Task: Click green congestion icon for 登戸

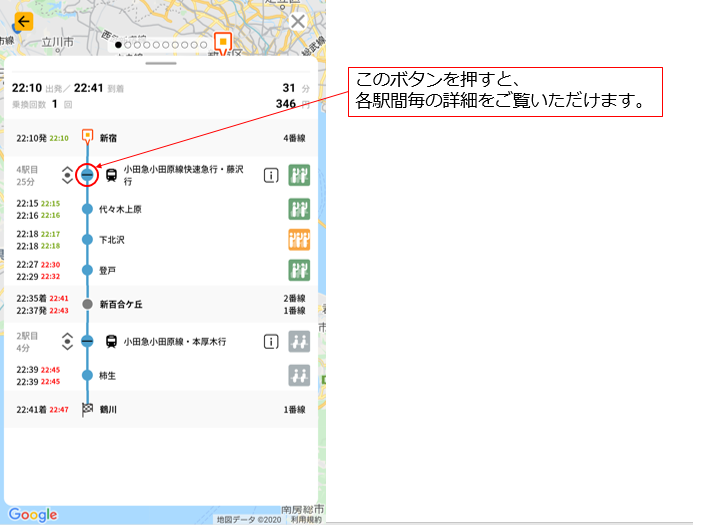Action: (x=299, y=270)
